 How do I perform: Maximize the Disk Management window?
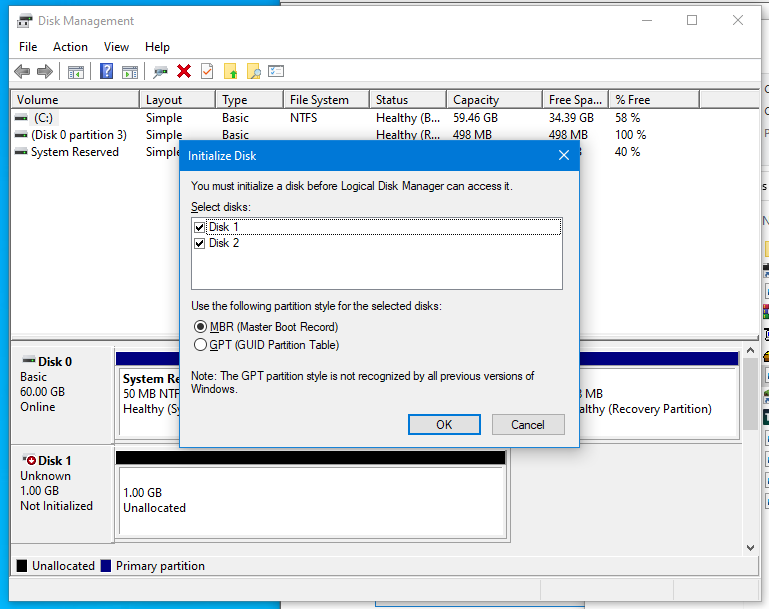pos(692,21)
